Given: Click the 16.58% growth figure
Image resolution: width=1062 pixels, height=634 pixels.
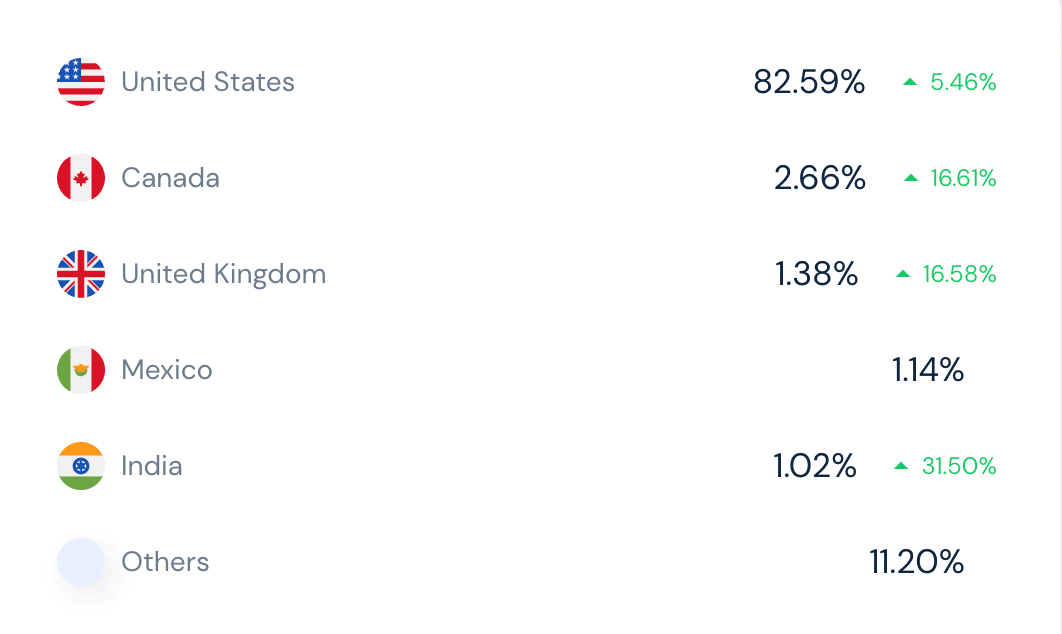Looking at the screenshot, I should tap(959, 274).
